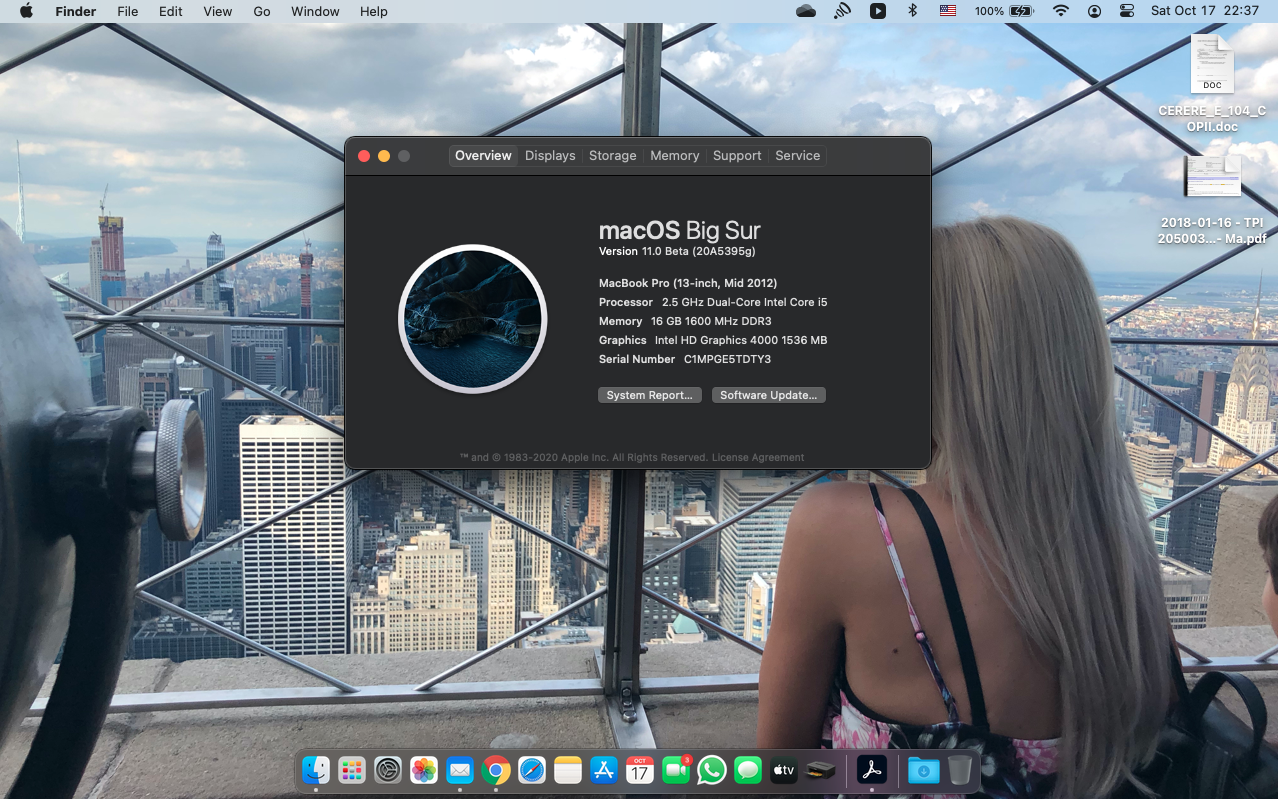Open FaceTime with notification badge
Image resolution: width=1278 pixels, height=799 pixels.
[x=676, y=770]
